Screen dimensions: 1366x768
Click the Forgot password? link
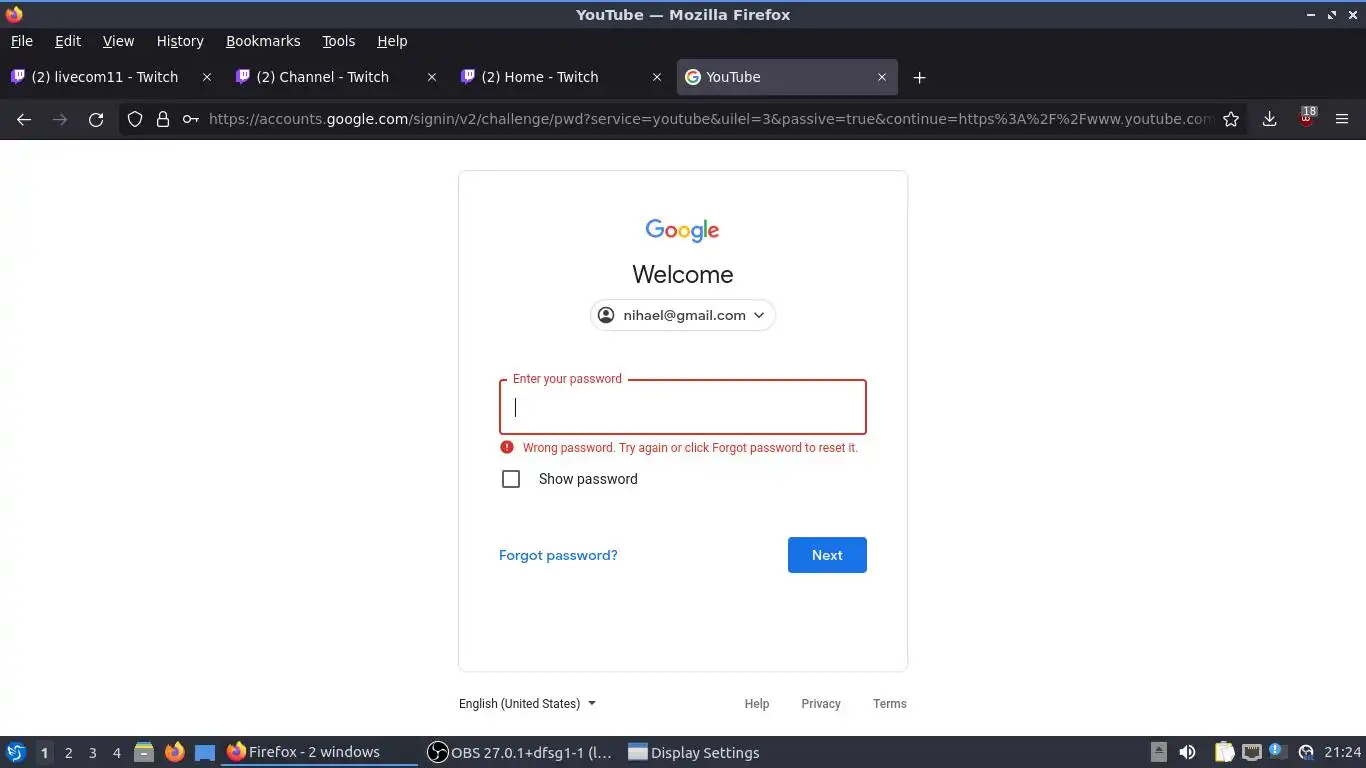point(558,555)
